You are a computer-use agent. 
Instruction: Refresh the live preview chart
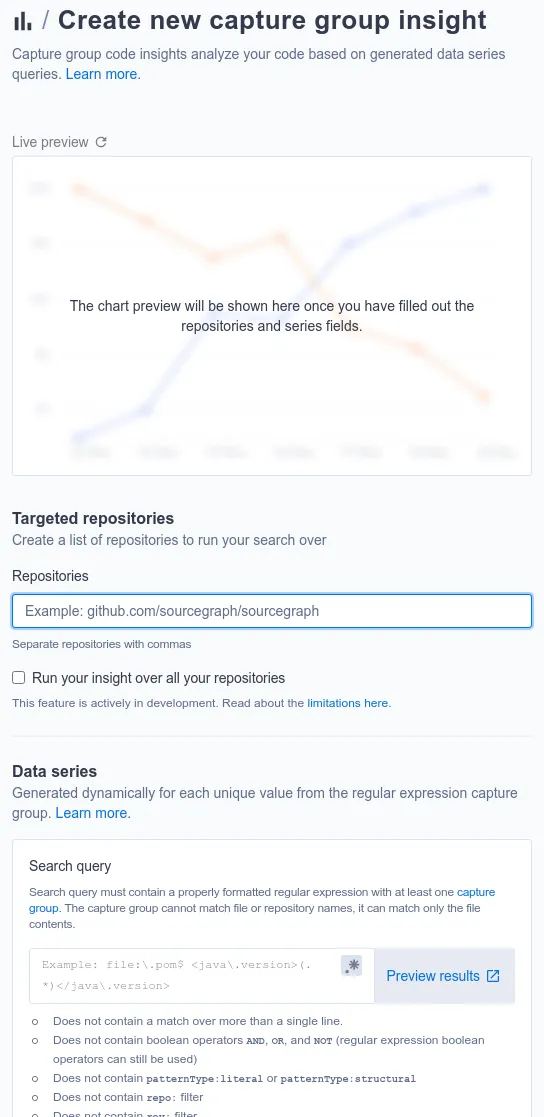101,142
